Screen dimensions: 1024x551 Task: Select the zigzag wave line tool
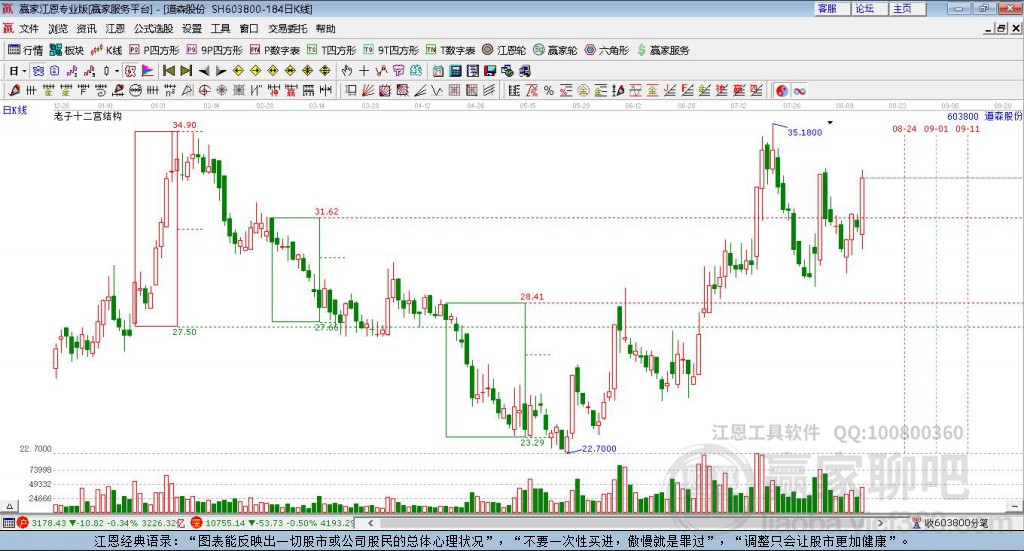tap(438, 91)
